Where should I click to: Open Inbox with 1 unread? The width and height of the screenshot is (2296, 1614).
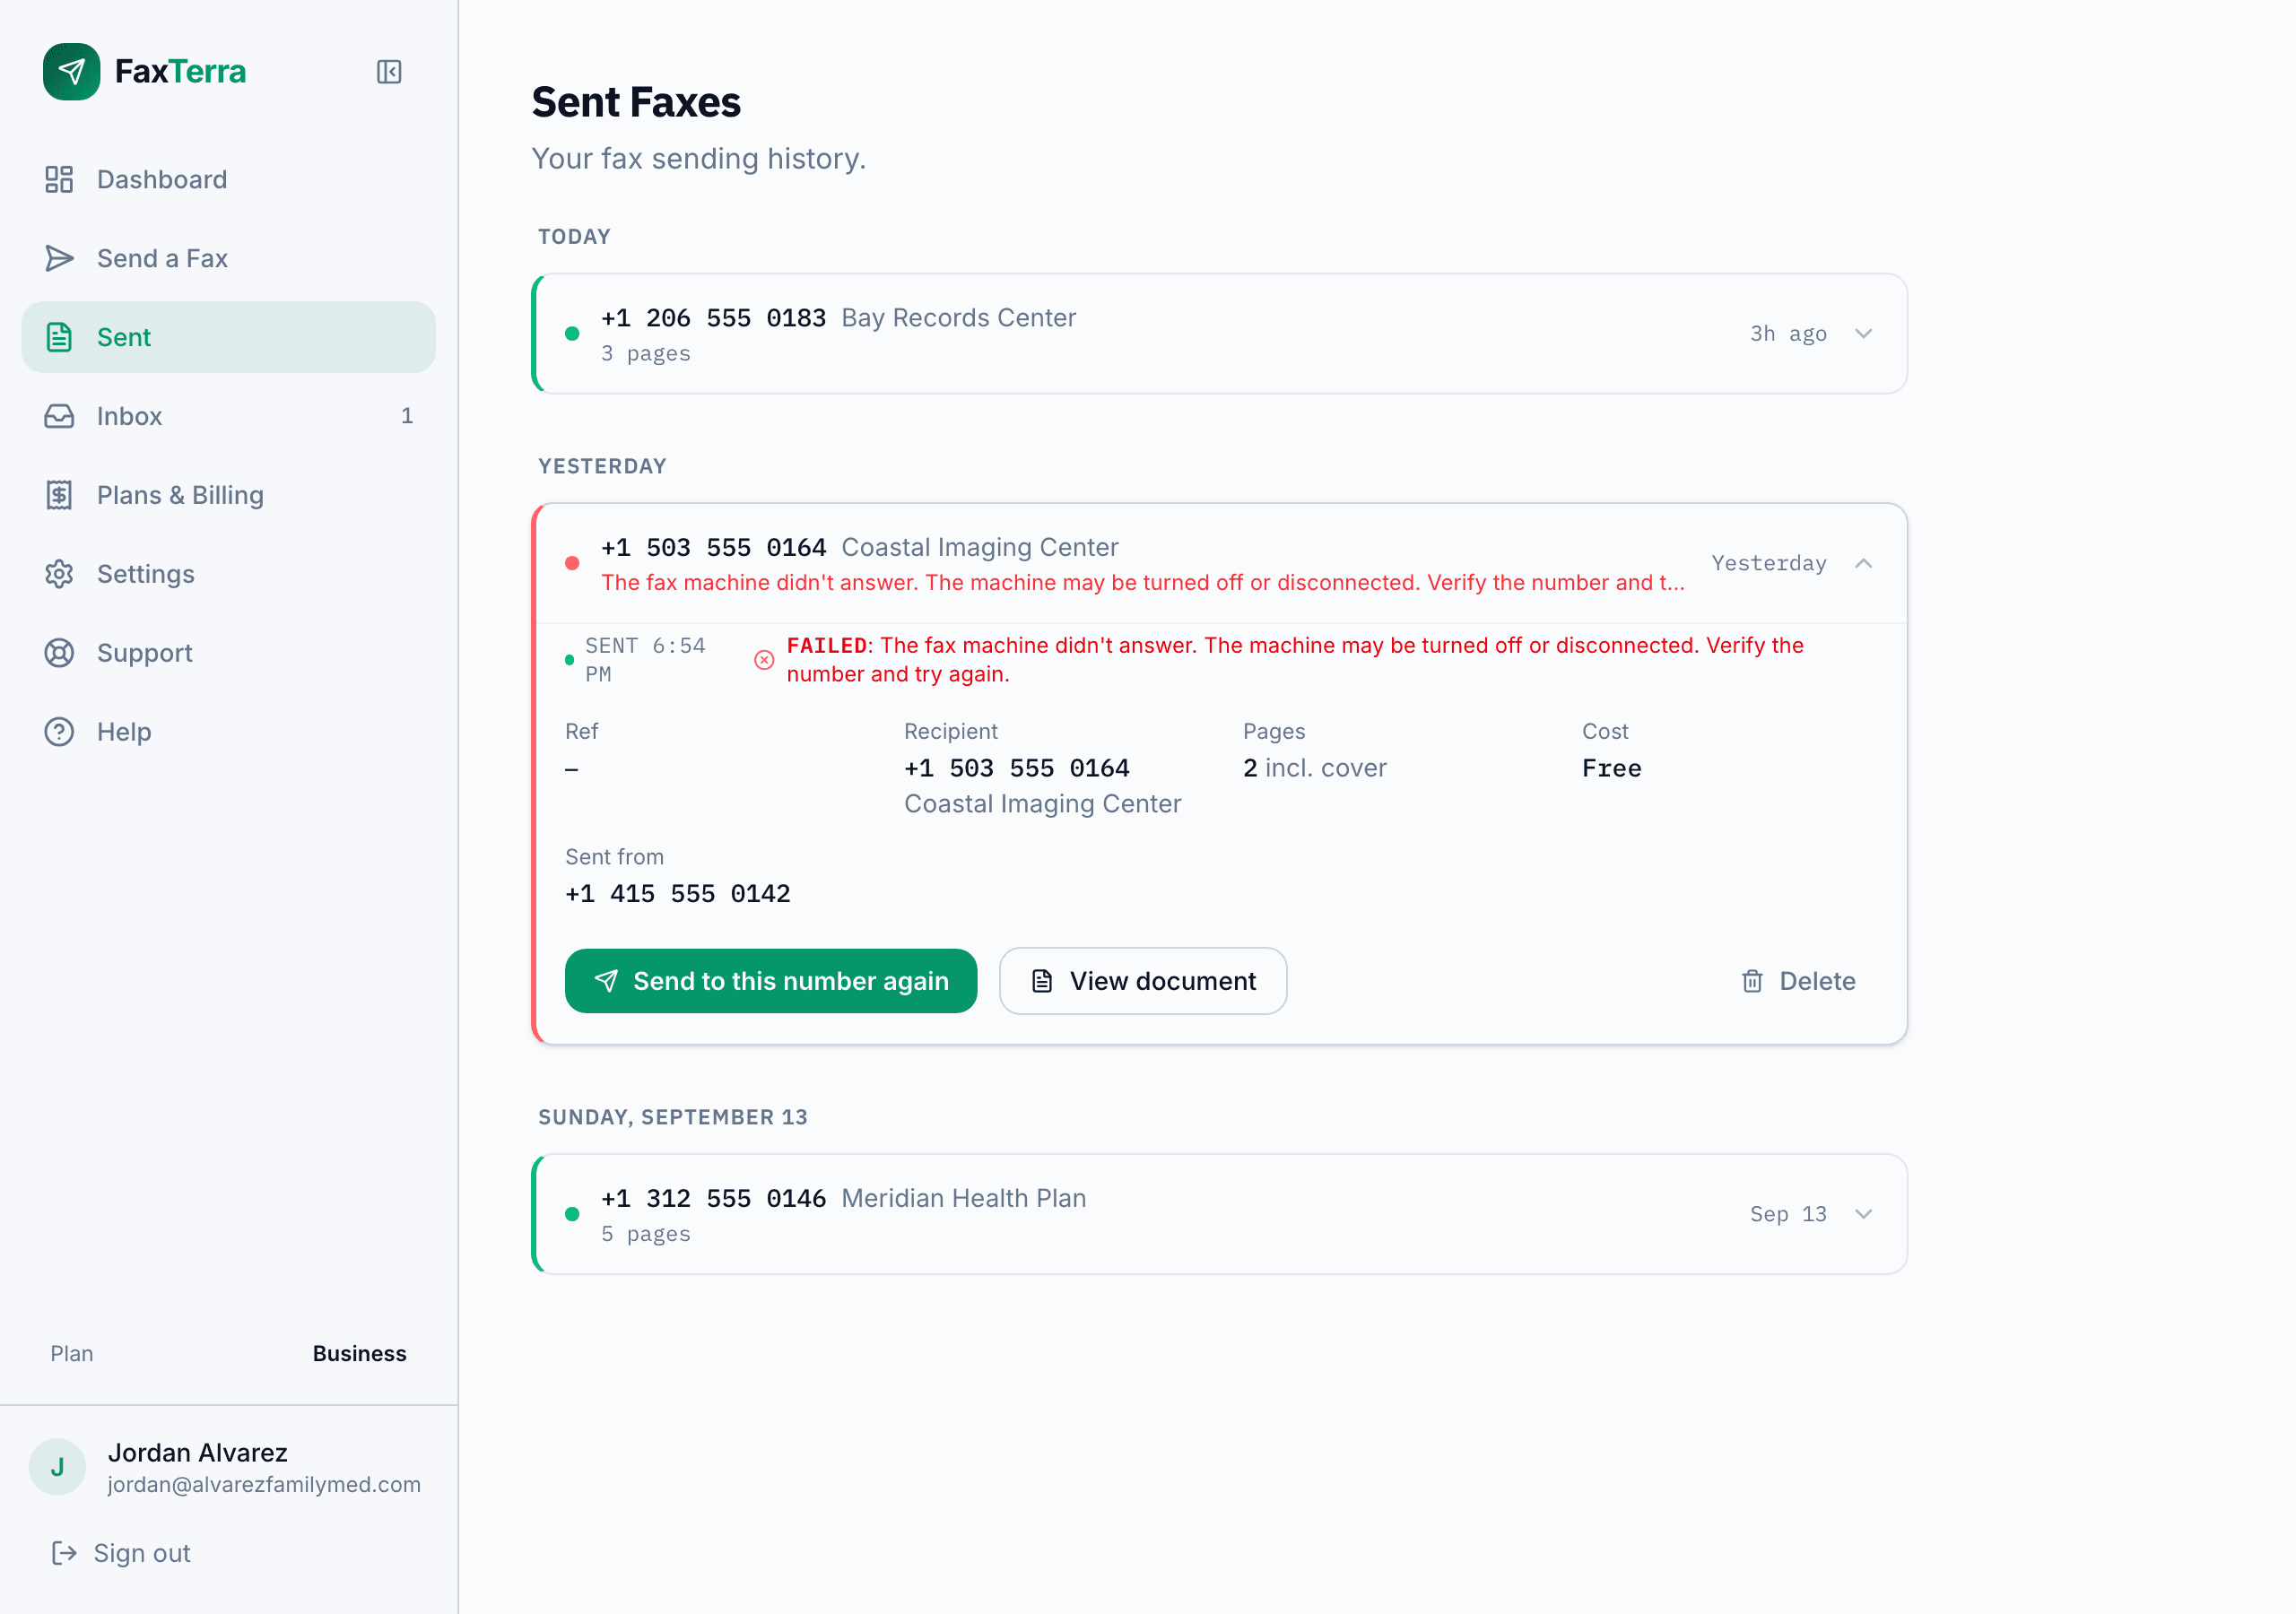pyautogui.click(x=228, y=416)
